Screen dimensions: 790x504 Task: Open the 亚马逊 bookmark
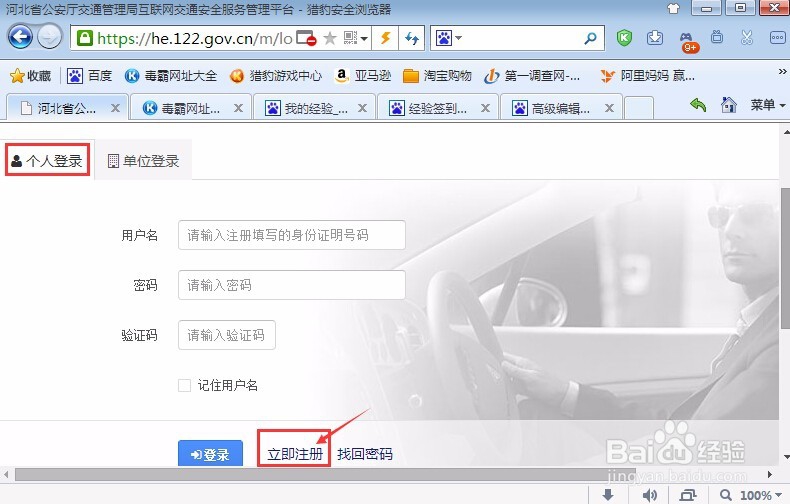pyautogui.click(x=363, y=76)
